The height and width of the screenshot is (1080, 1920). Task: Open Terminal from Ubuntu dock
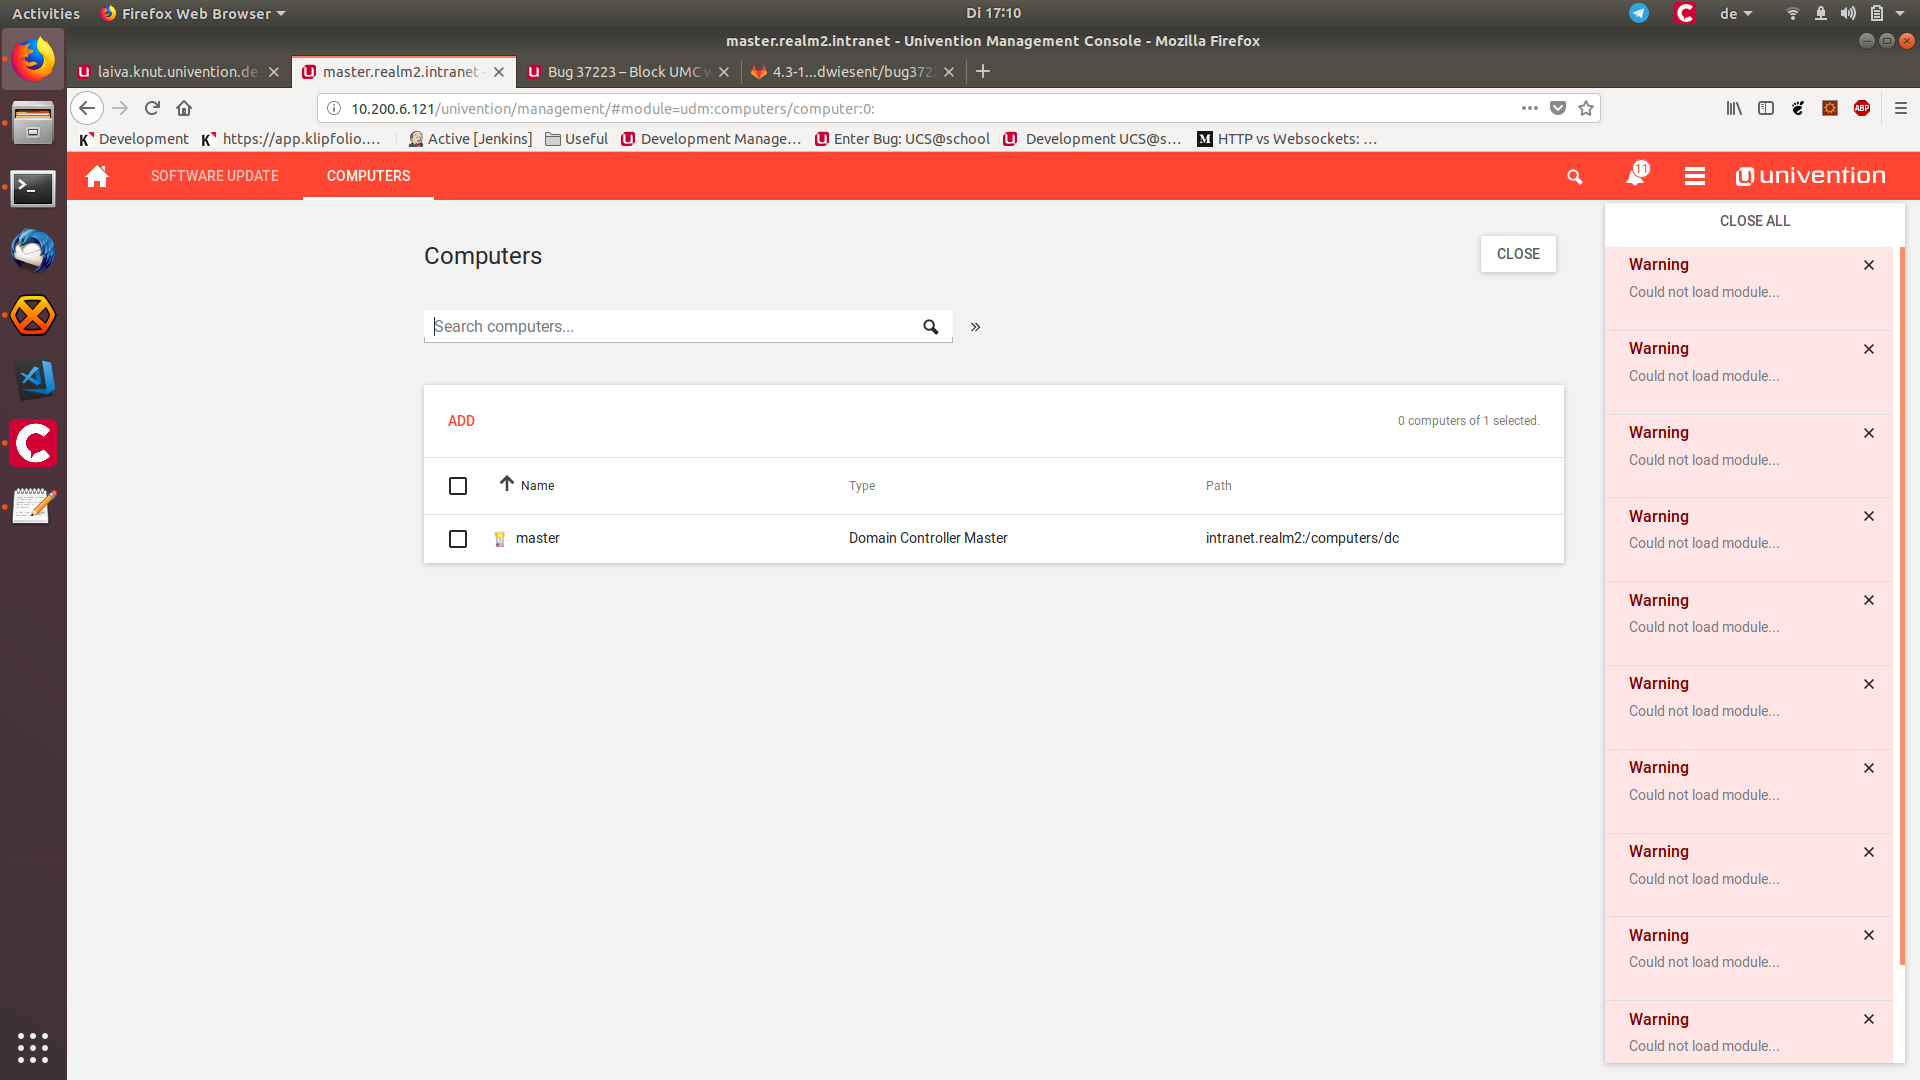32,188
